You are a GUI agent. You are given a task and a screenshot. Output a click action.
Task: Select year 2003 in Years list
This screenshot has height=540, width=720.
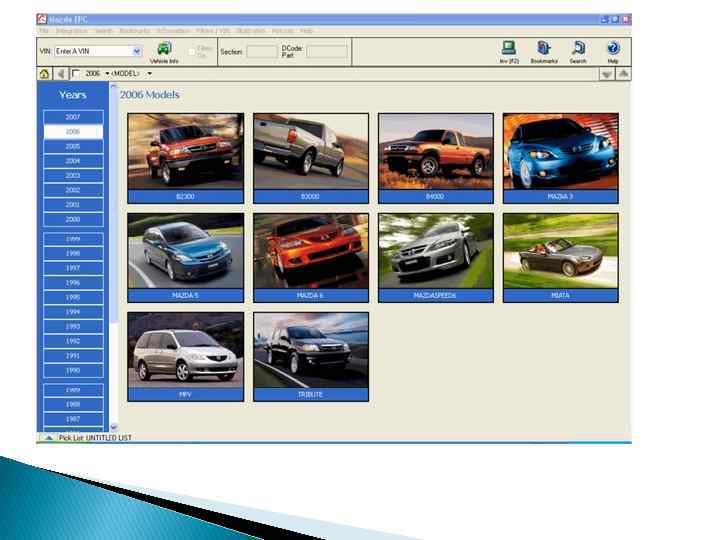73,175
